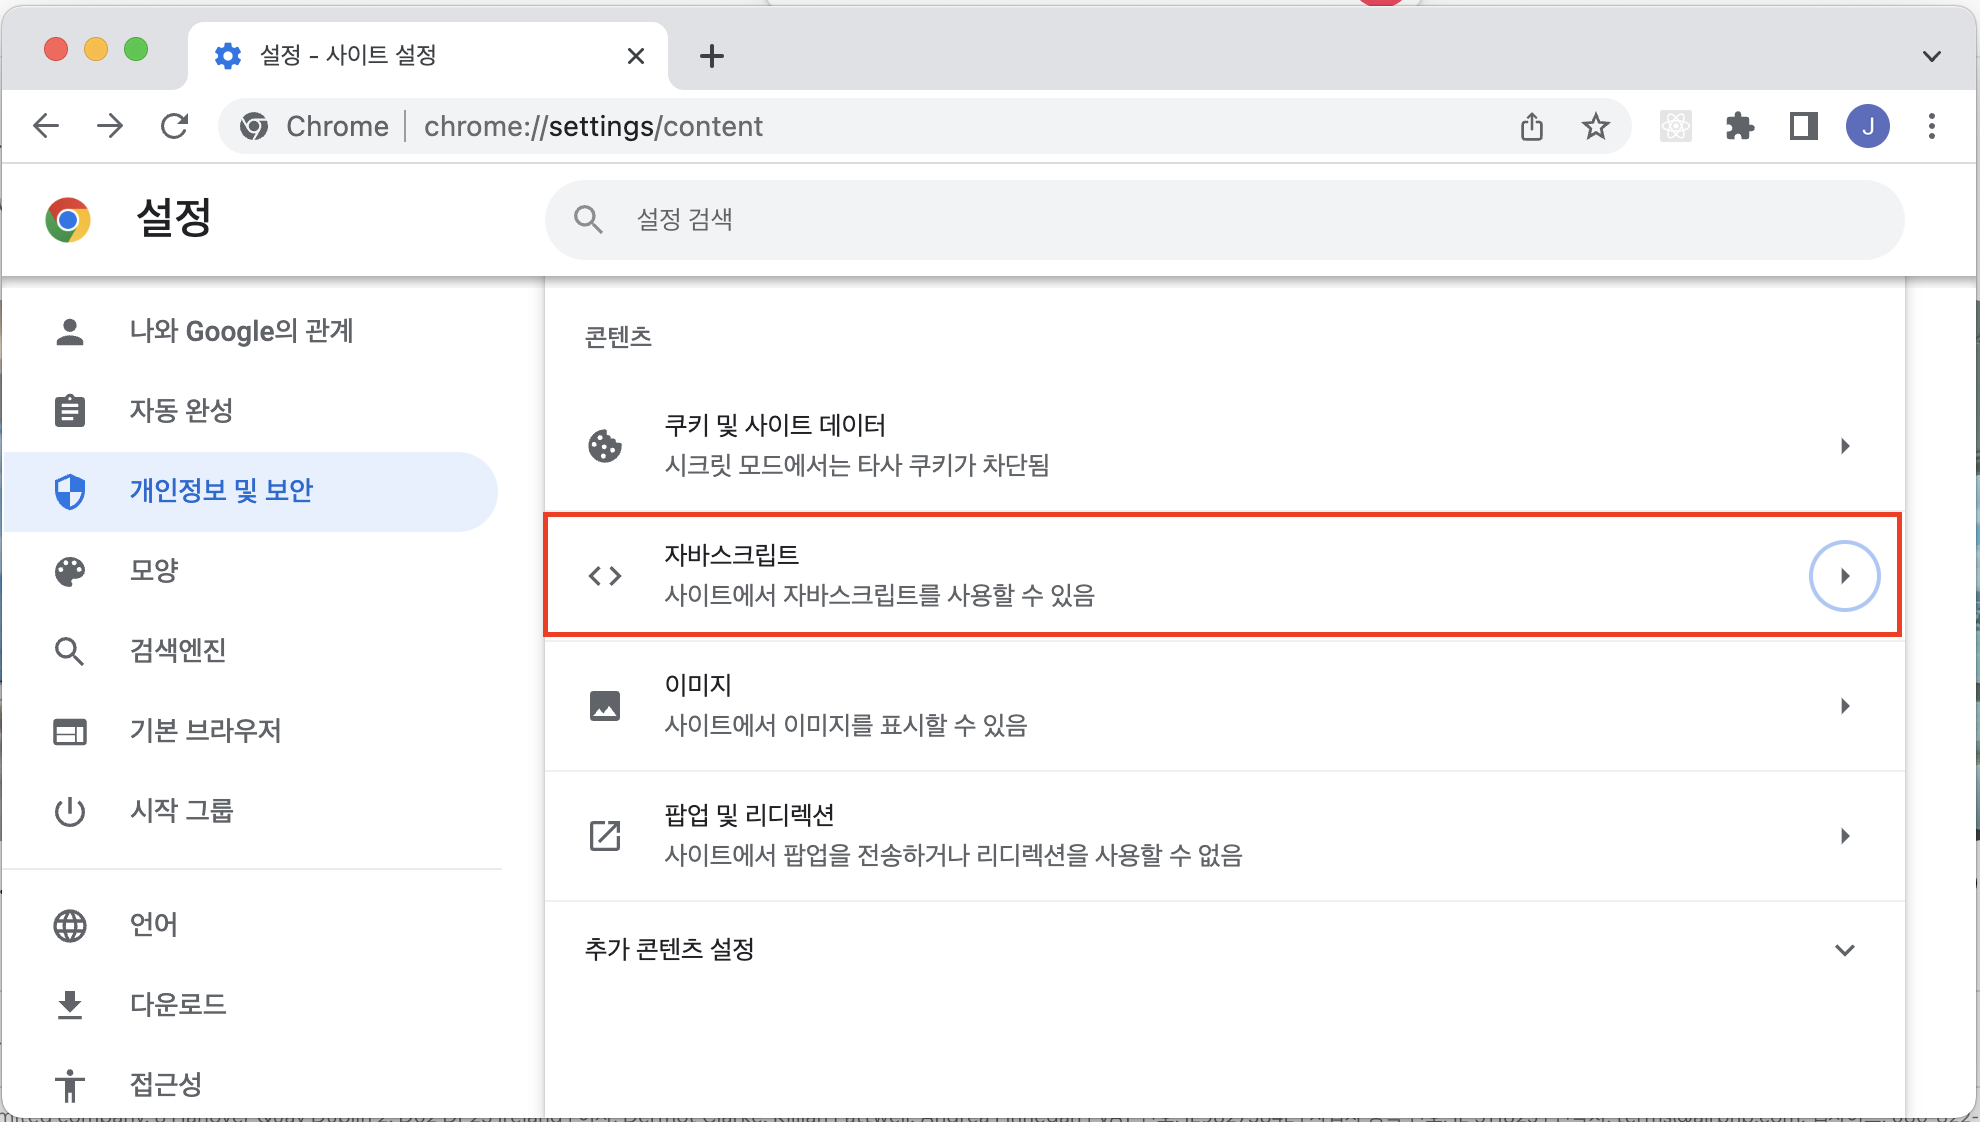Click the React DevTools extension icon
This screenshot has width=1980, height=1122.
pos(1675,127)
